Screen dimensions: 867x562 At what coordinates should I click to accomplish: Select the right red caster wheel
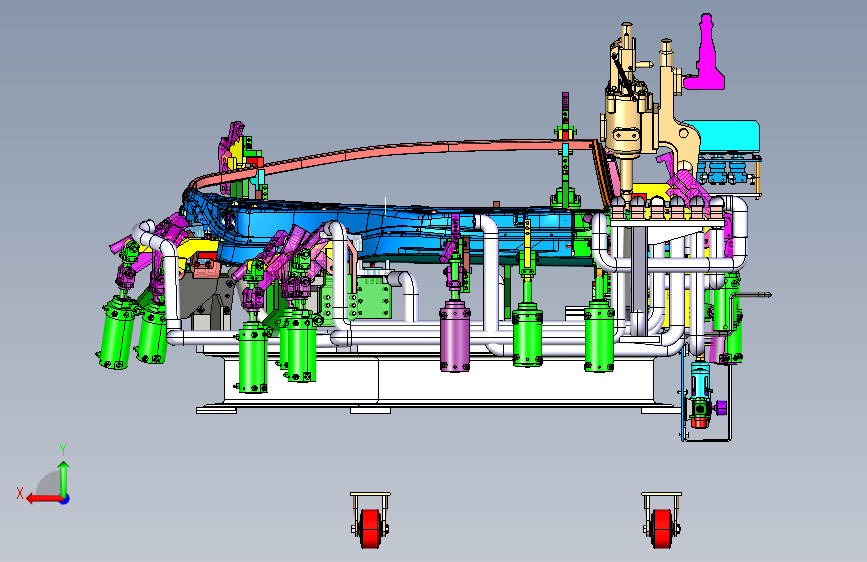(661, 528)
